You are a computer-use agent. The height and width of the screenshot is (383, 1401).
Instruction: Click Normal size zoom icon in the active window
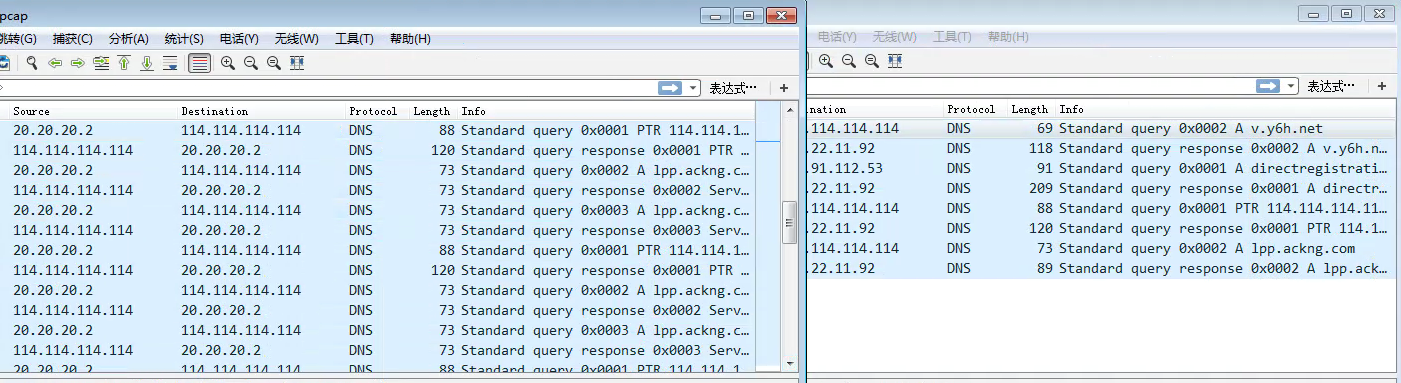coord(274,63)
